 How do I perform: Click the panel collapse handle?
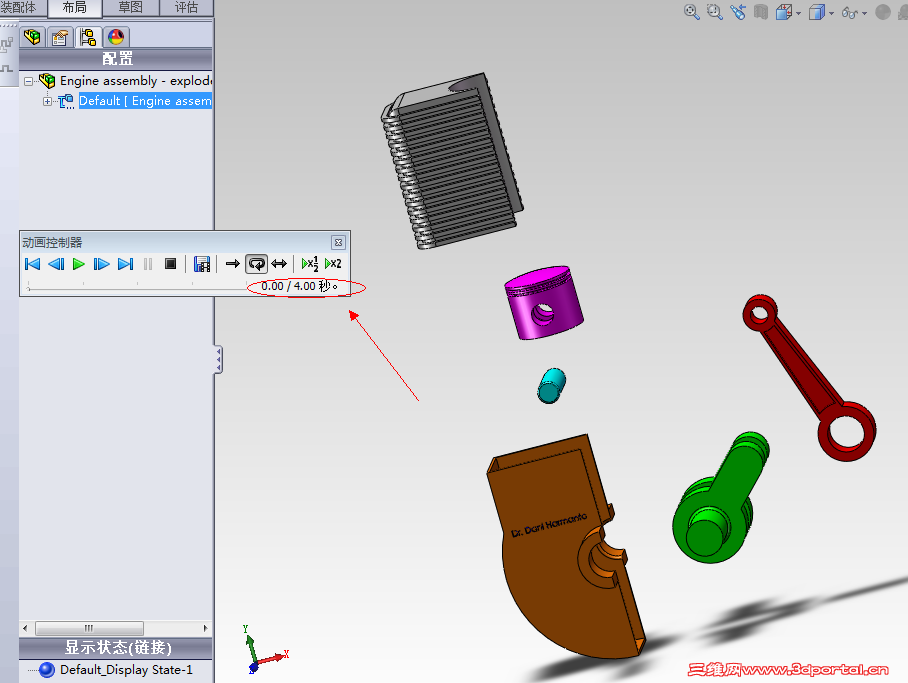(x=218, y=359)
